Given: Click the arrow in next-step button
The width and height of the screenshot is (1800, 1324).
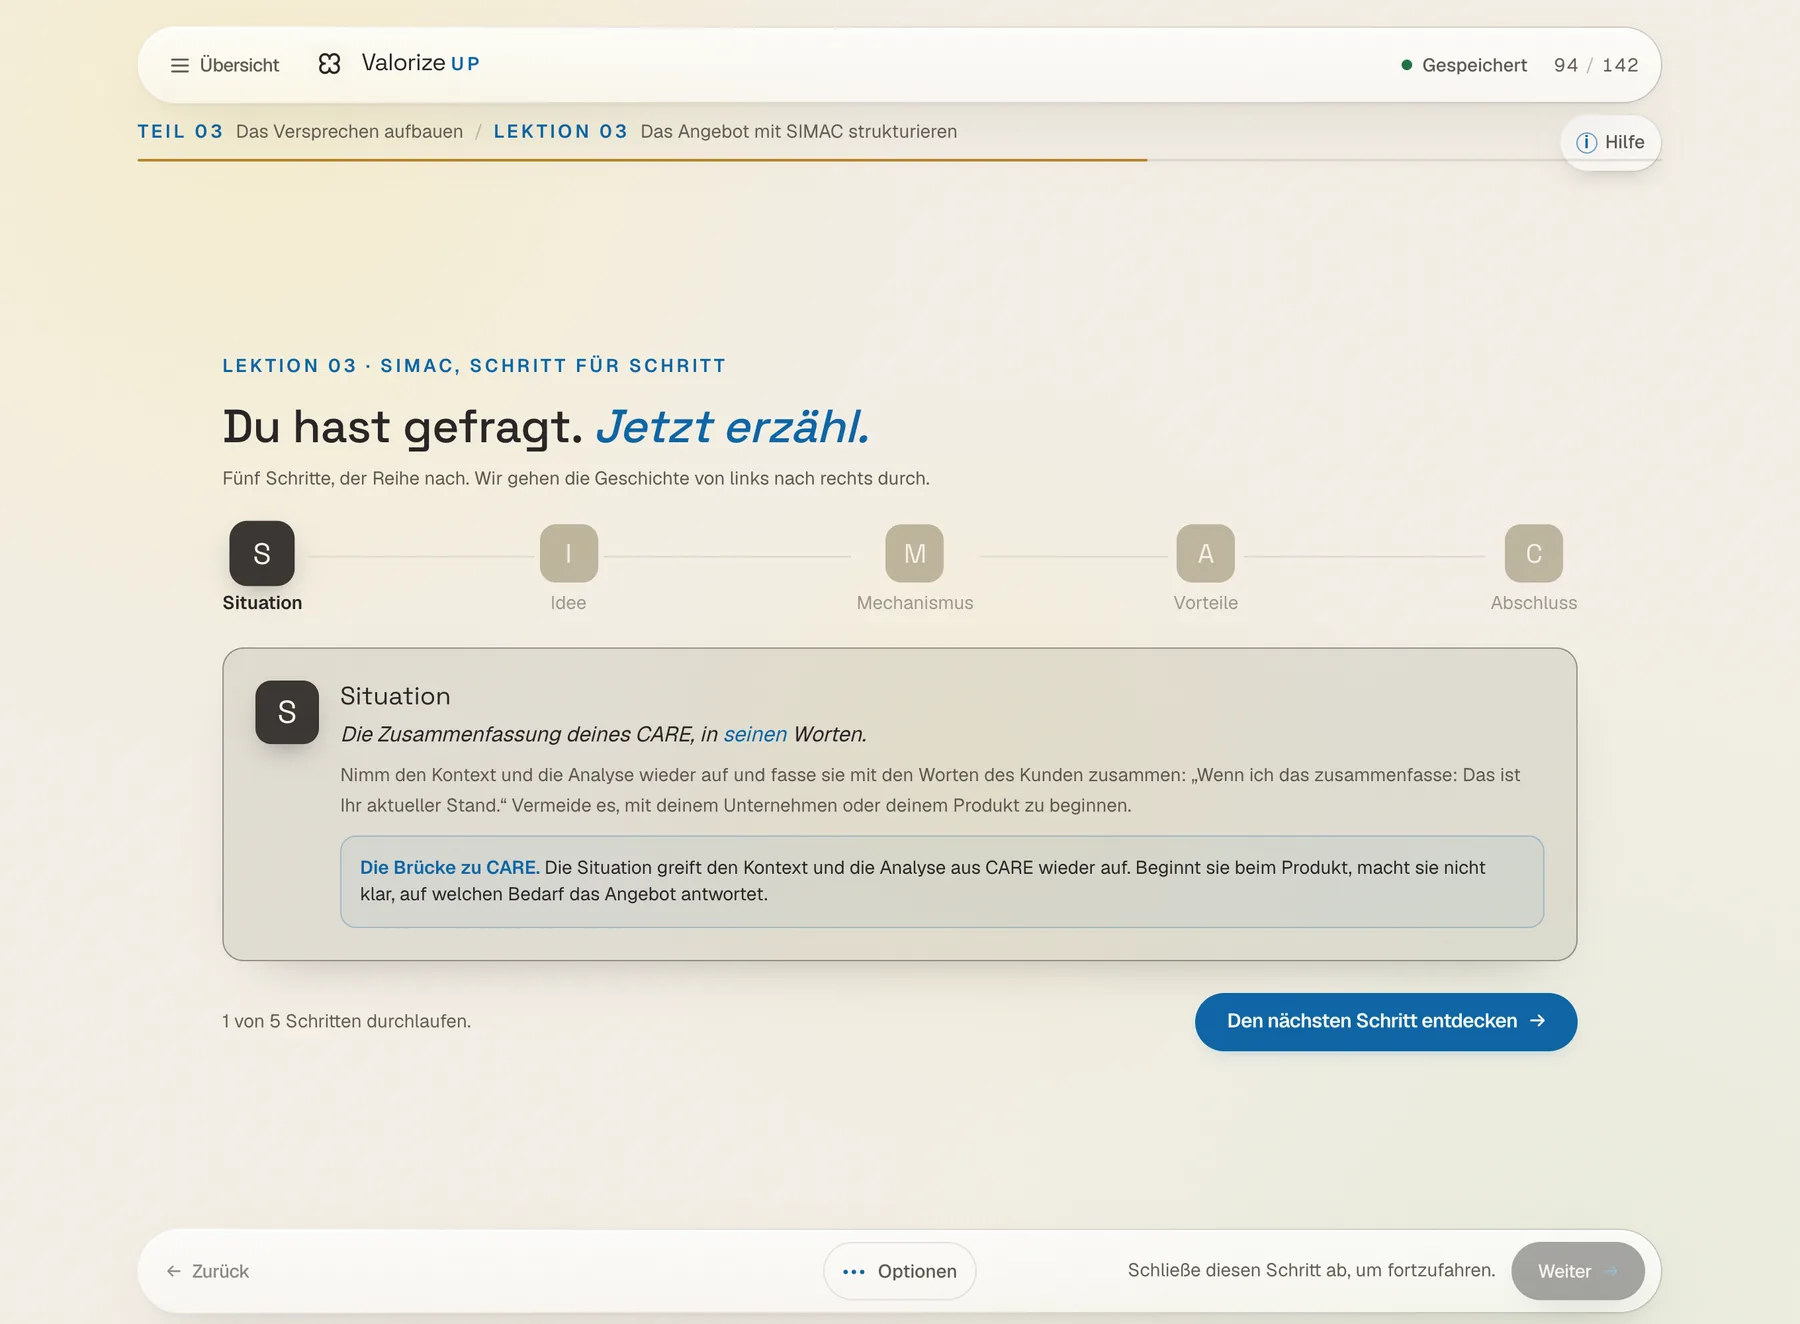Looking at the screenshot, I should pyautogui.click(x=1538, y=1021).
